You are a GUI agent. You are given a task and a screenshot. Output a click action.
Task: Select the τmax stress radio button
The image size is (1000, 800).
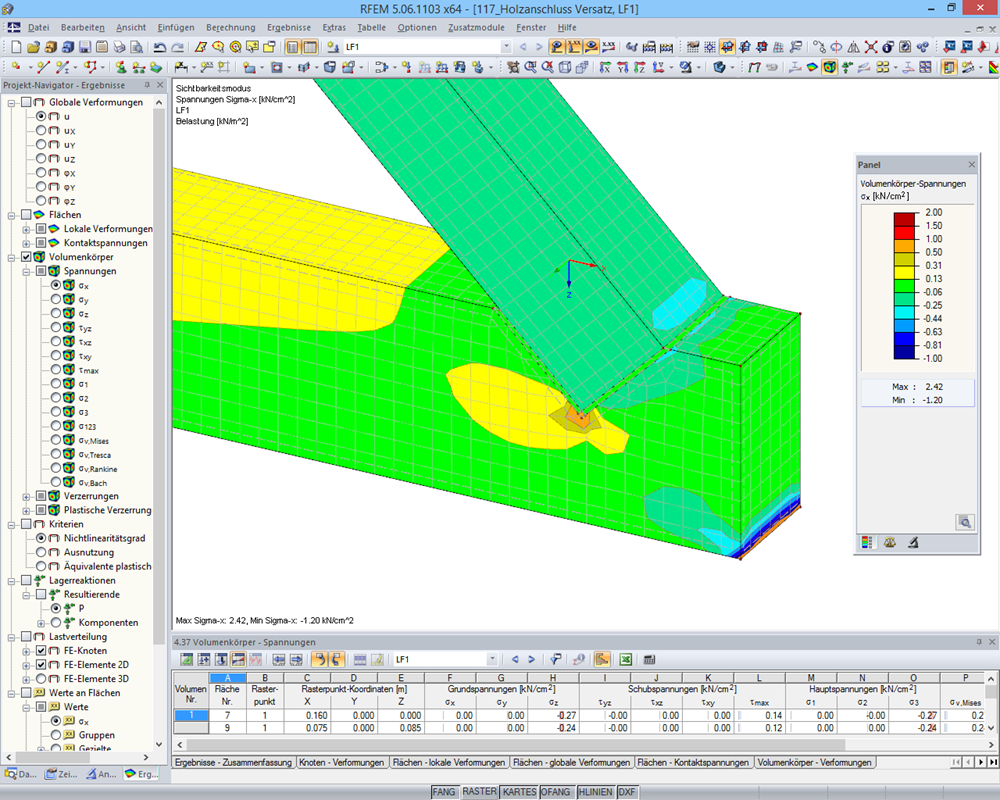point(56,369)
